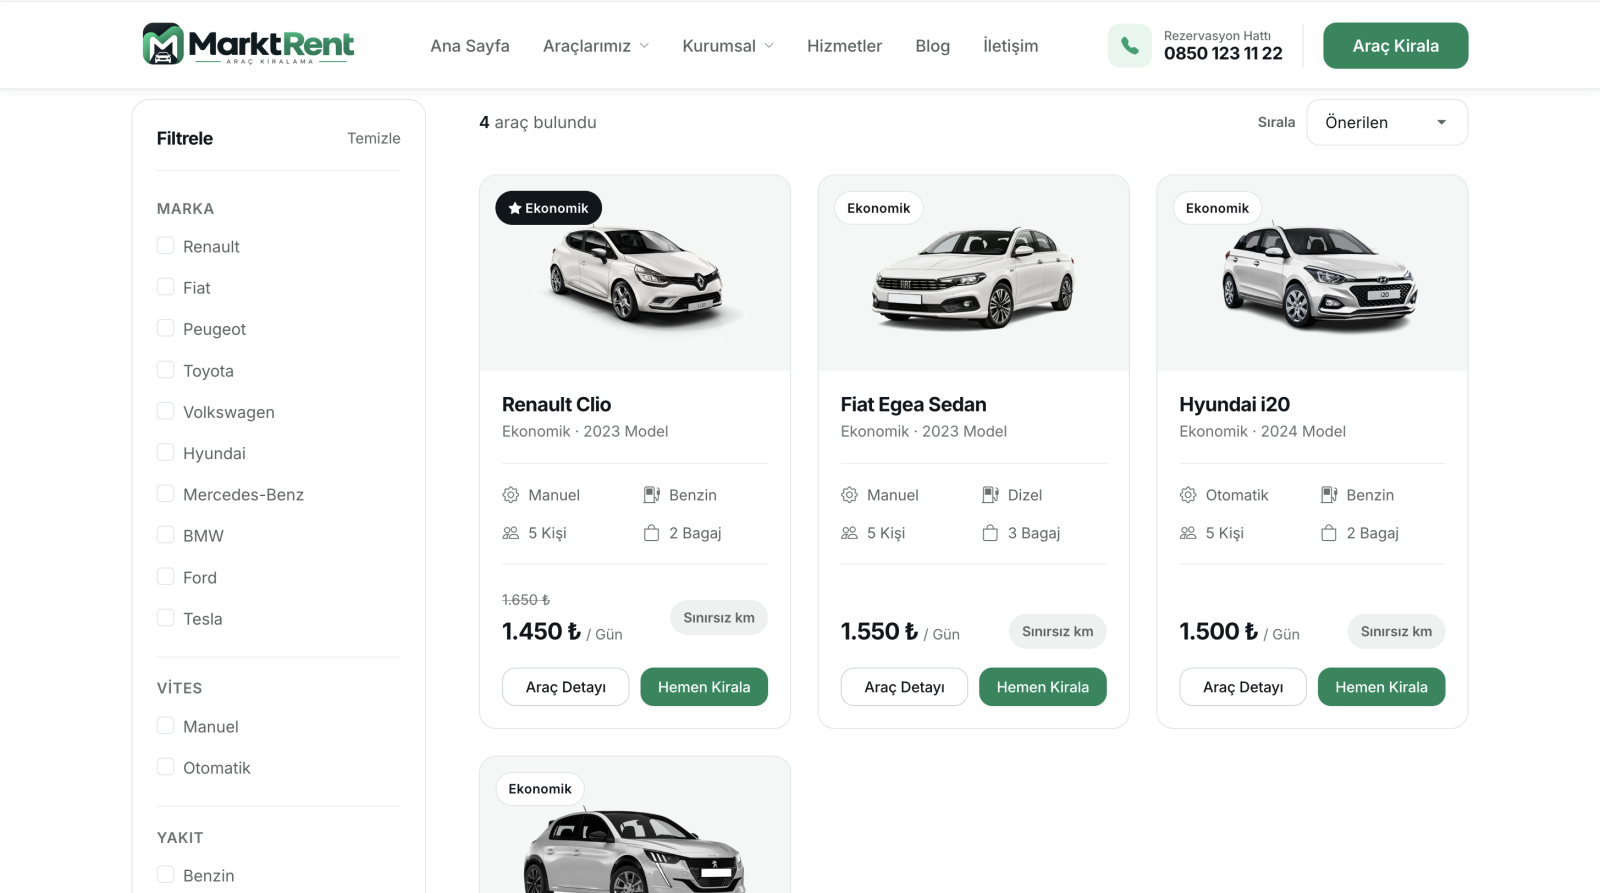
Task: Go to Ana Sayfa
Action: [x=470, y=46]
